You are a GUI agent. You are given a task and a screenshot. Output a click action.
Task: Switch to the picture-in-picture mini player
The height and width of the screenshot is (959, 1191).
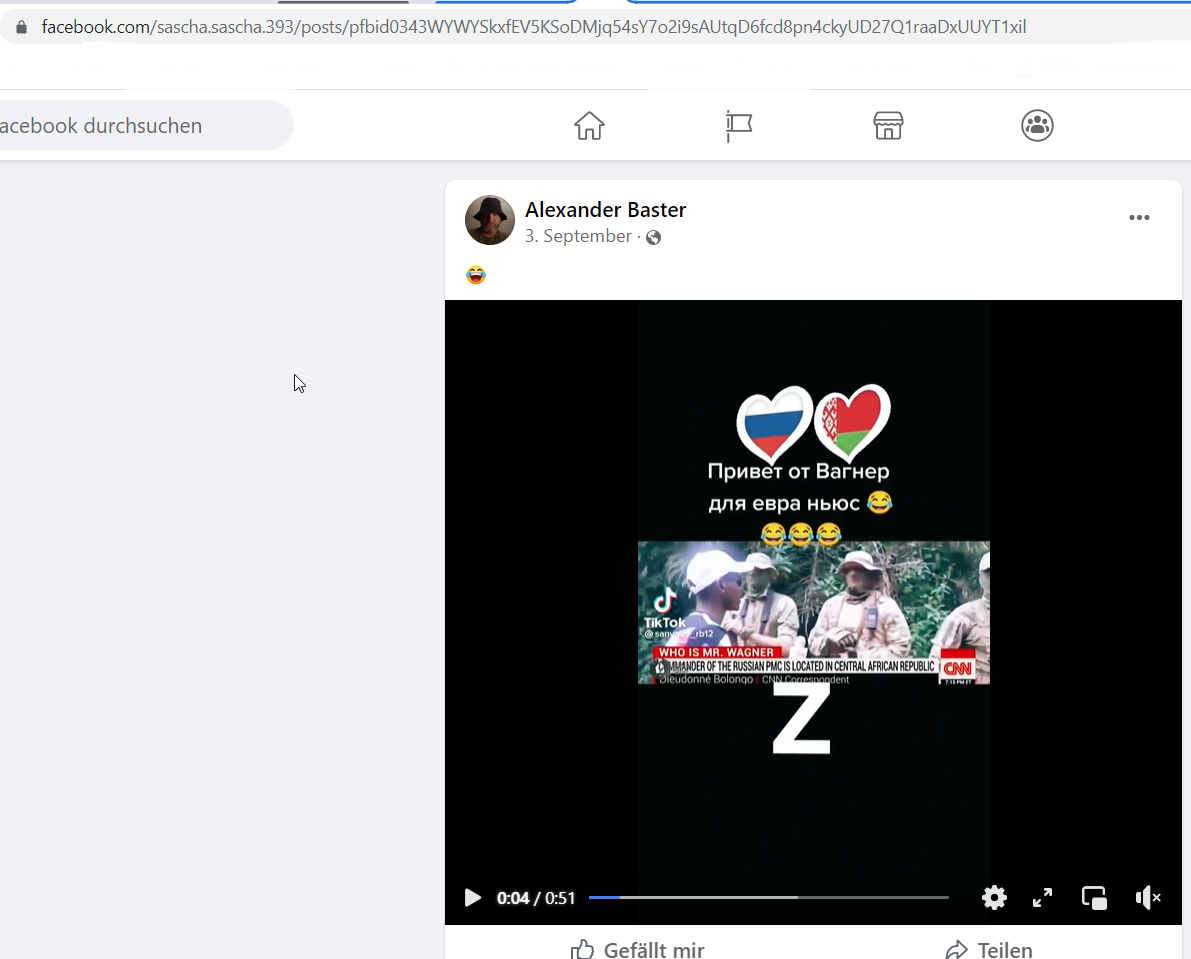1094,897
